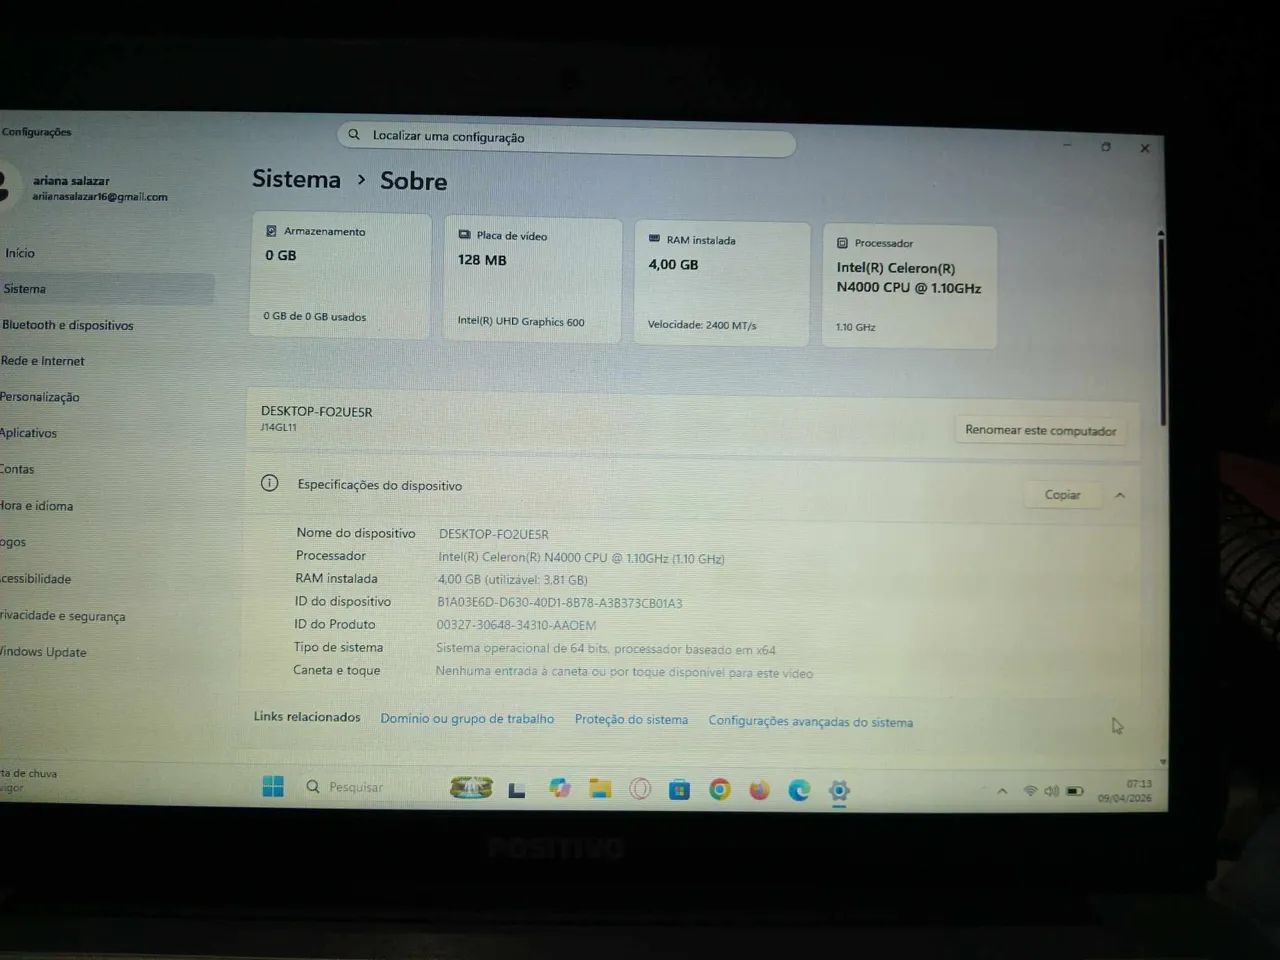Screen dimensions: 1280x960
Task: Click the Processador CPU icon
Action: pyautogui.click(x=842, y=243)
